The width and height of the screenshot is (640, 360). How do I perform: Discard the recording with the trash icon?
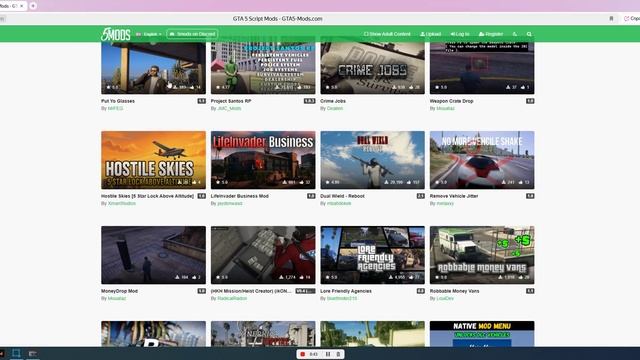click(x=338, y=354)
